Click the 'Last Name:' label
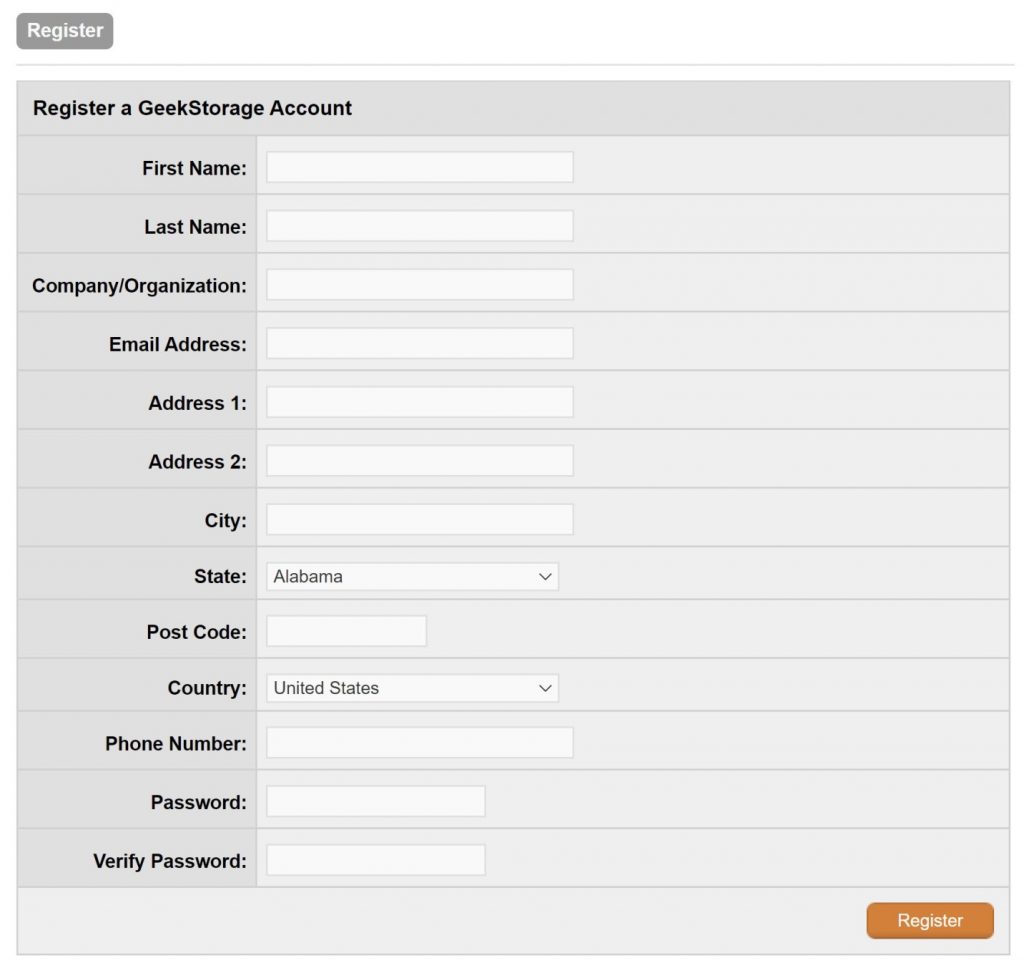Image resolution: width=1024 pixels, height=963 pixels. coord(195,227)
